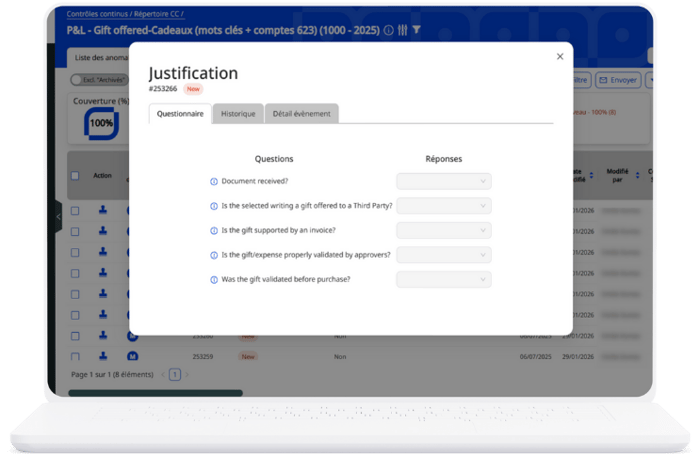This screenshot has height=455, width=700.
Task: Click info icon beside "validated before purchase" question
Action: coord(214,279)
